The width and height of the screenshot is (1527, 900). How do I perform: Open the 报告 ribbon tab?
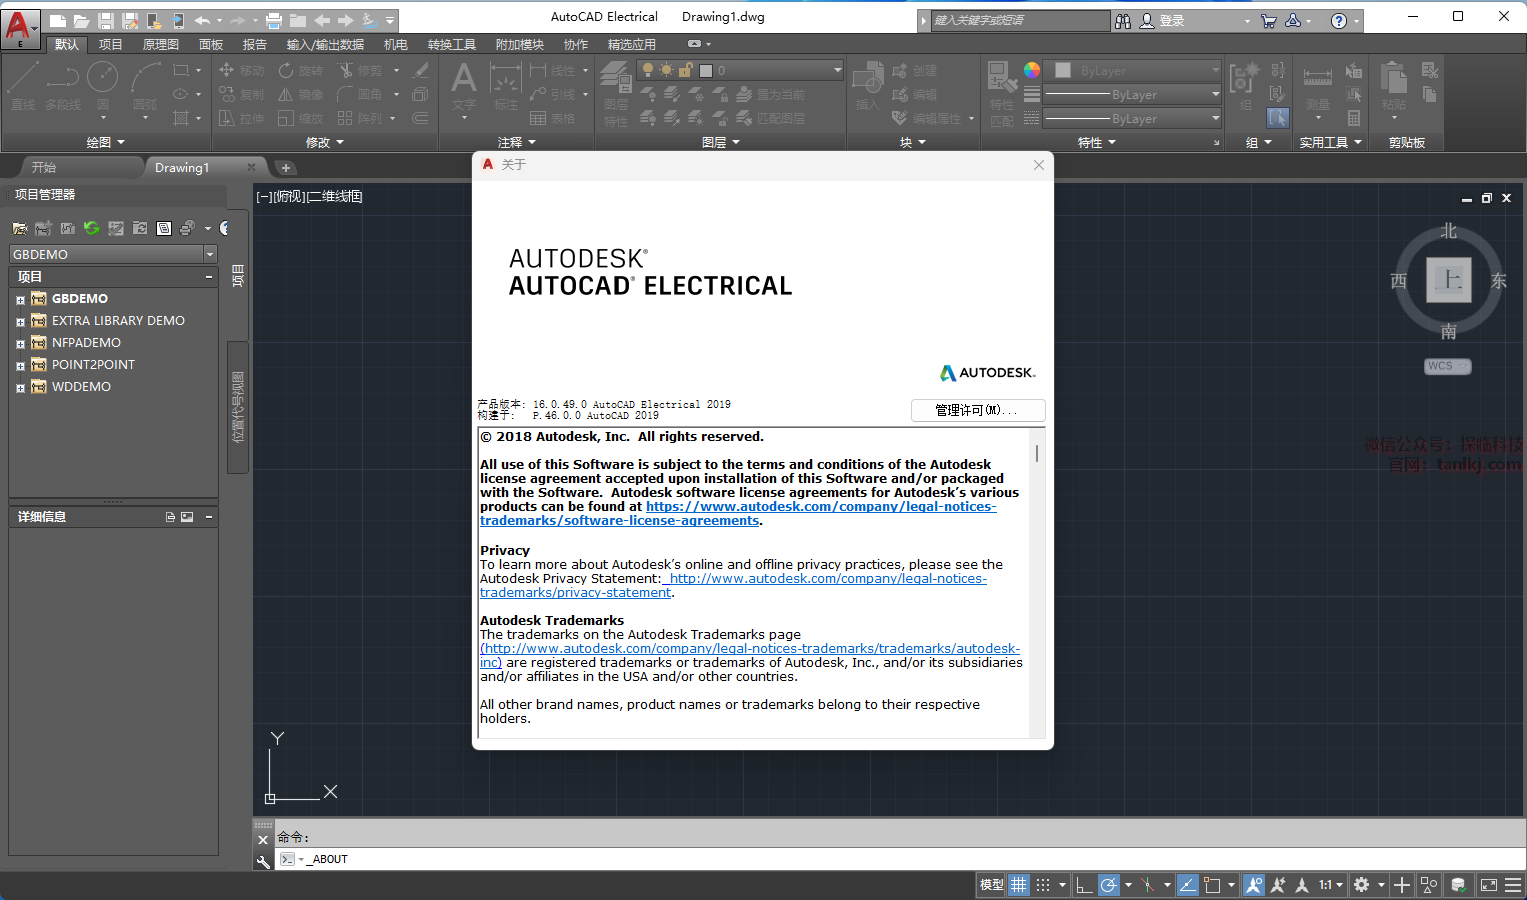[x=255, y=44]
